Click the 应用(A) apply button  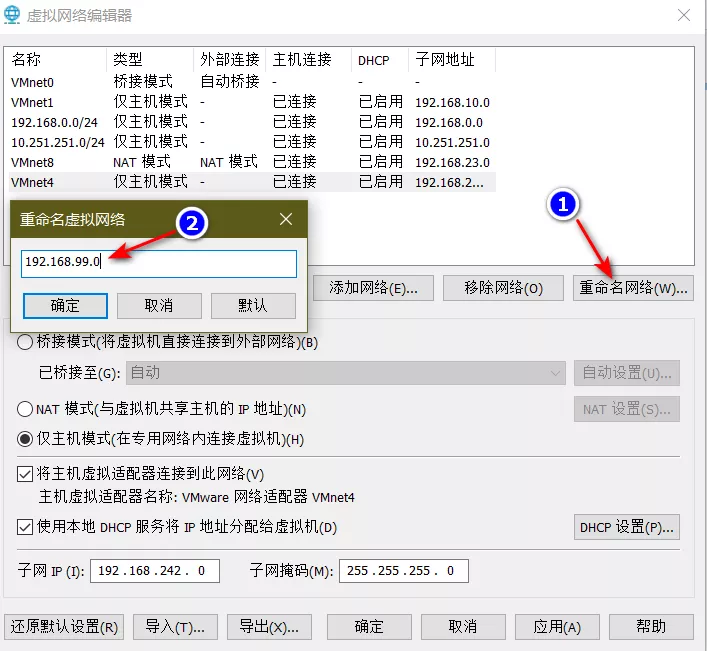point(557,627)
